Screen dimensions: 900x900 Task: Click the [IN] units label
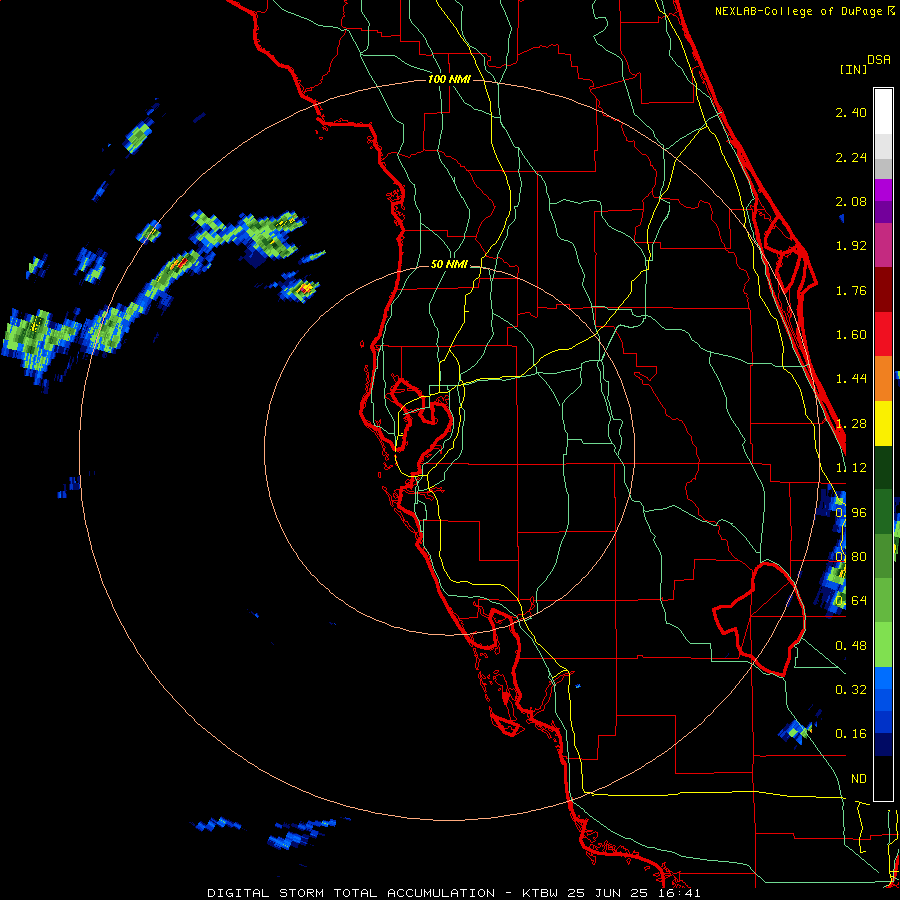[853, 69]
